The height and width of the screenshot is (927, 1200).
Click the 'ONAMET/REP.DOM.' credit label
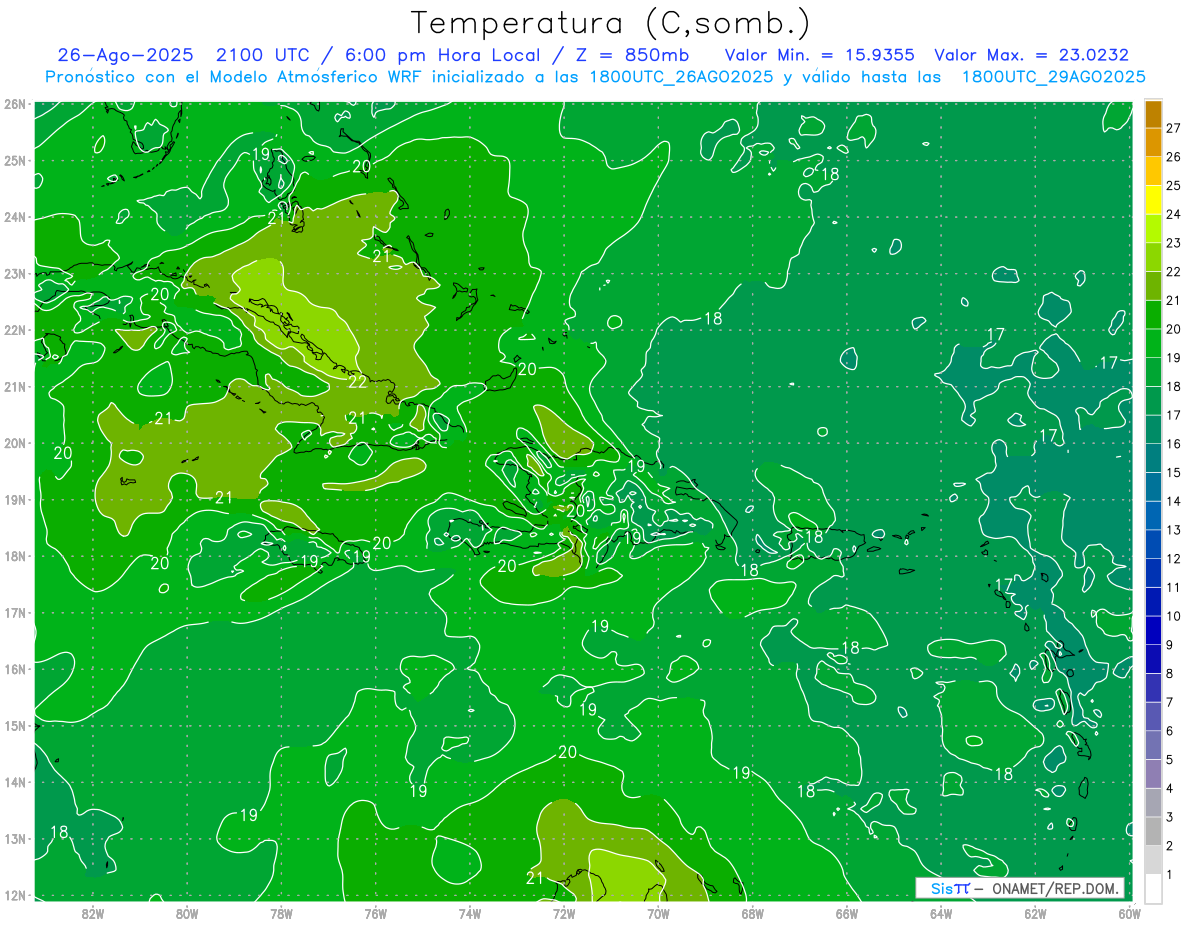1055,888
